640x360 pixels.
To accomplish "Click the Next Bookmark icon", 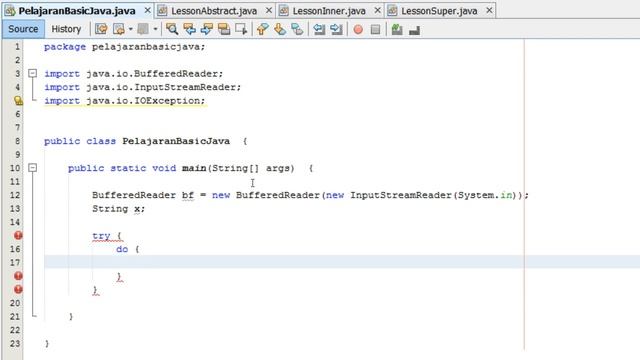I will click(280, 29).
